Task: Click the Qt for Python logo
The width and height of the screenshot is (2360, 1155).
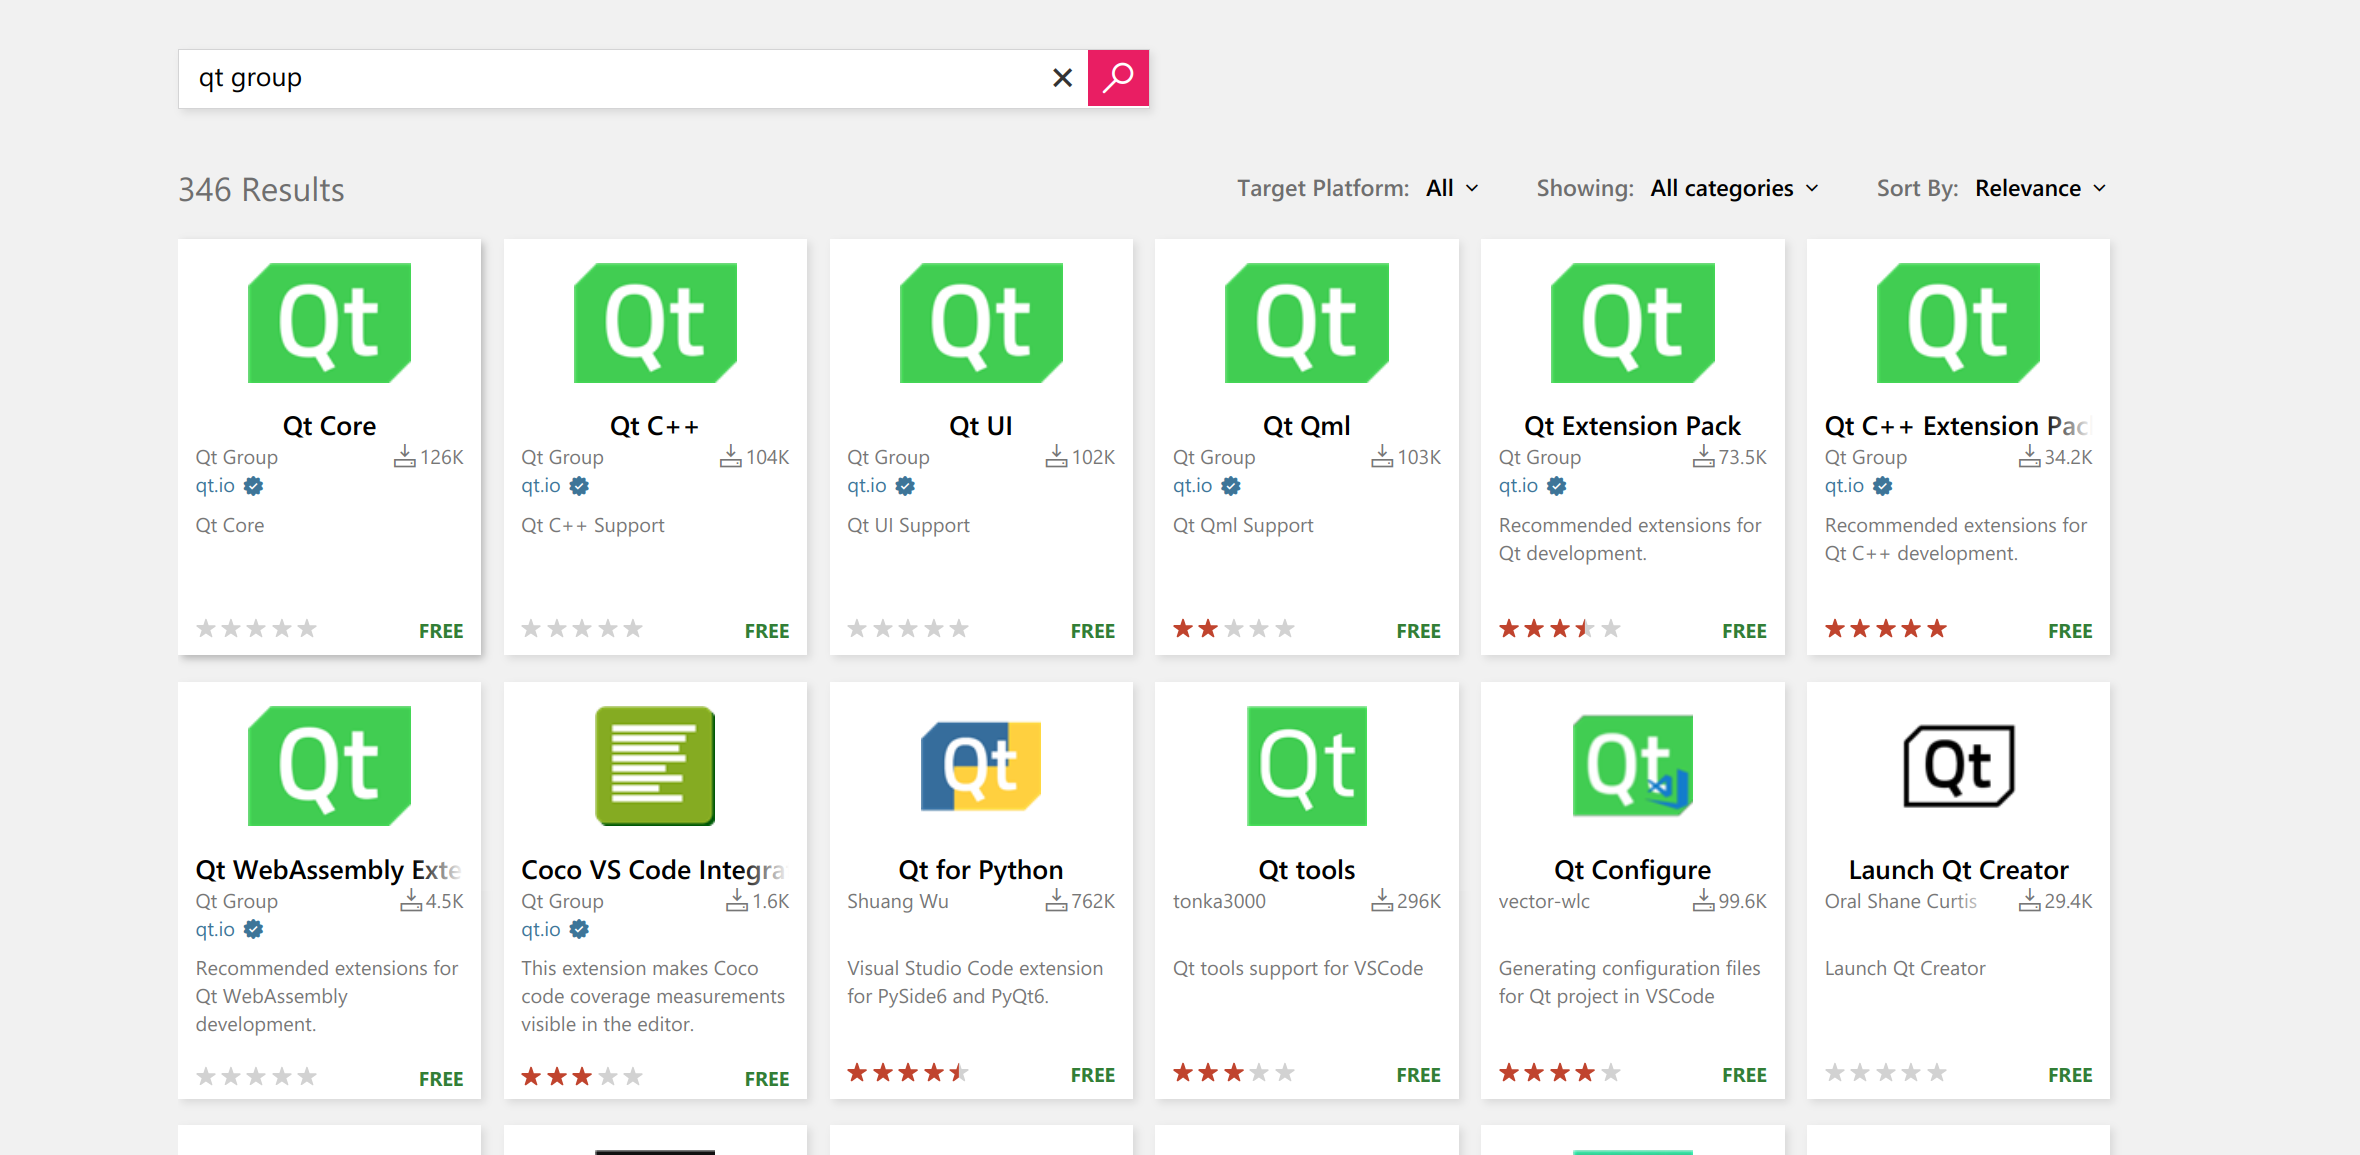Action: coord(980,766)
